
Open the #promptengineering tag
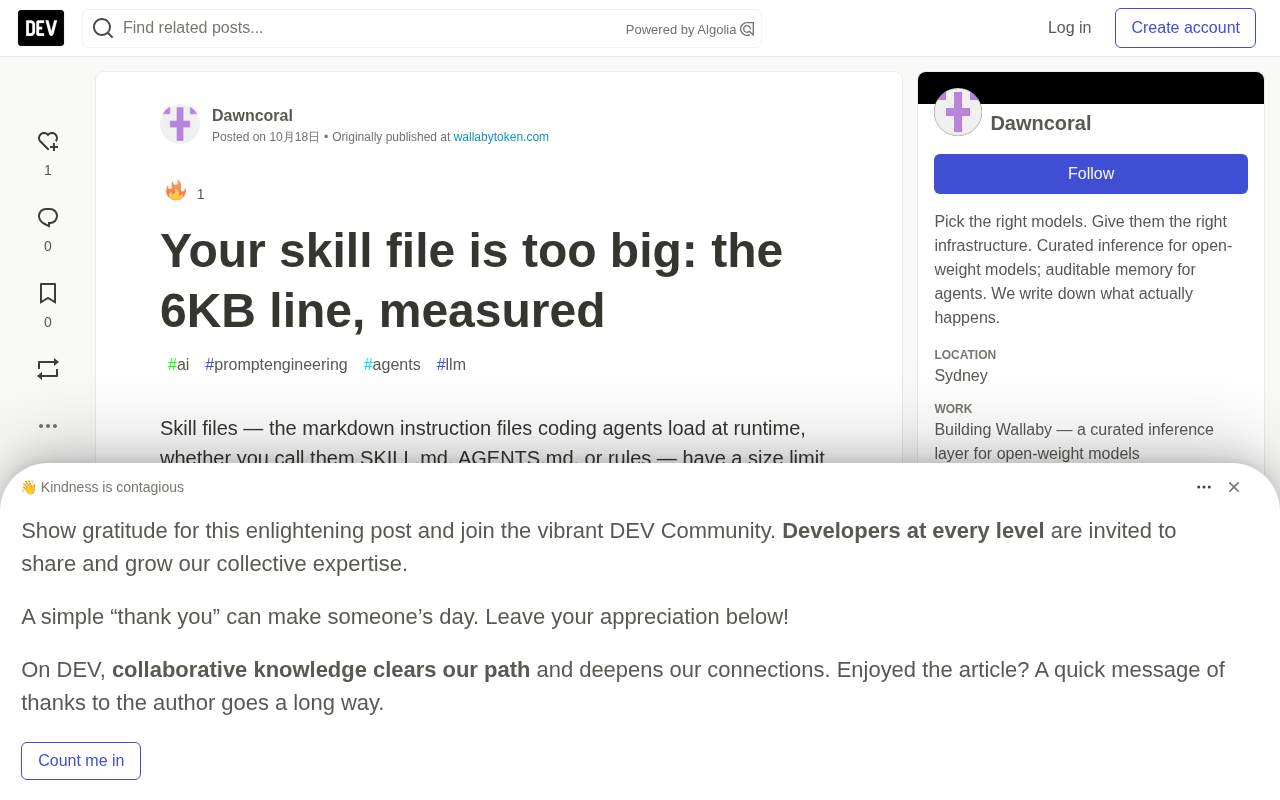tap(276, 365)
